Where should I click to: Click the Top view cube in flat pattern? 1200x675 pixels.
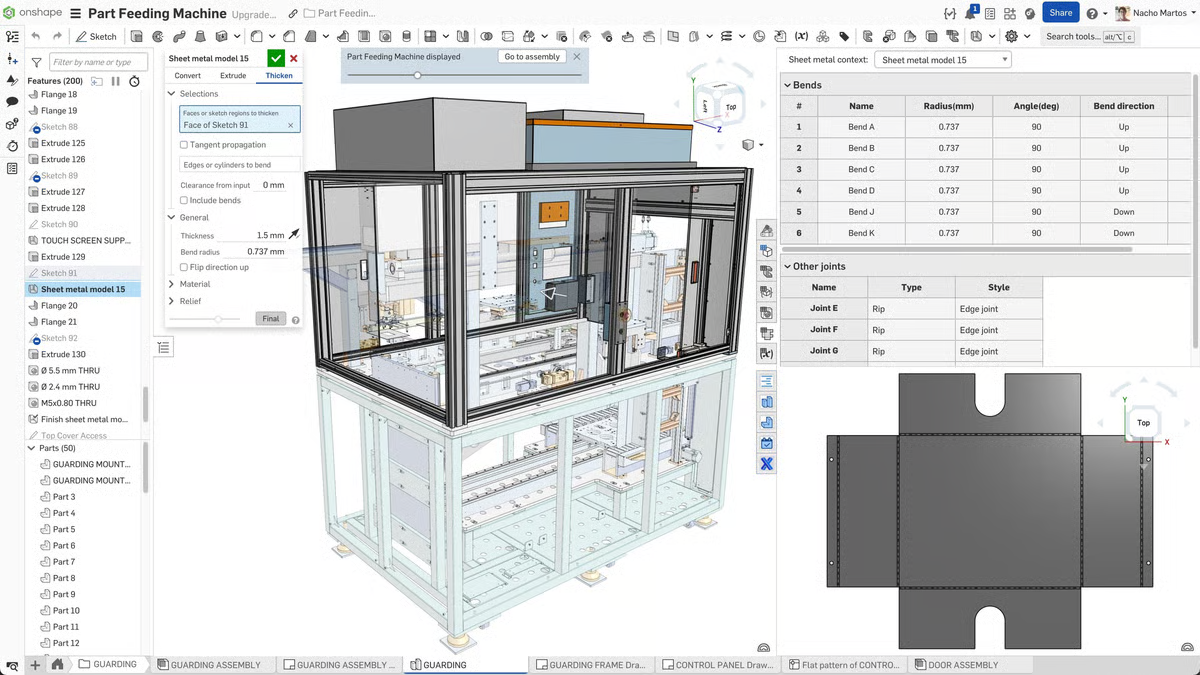1143,423
